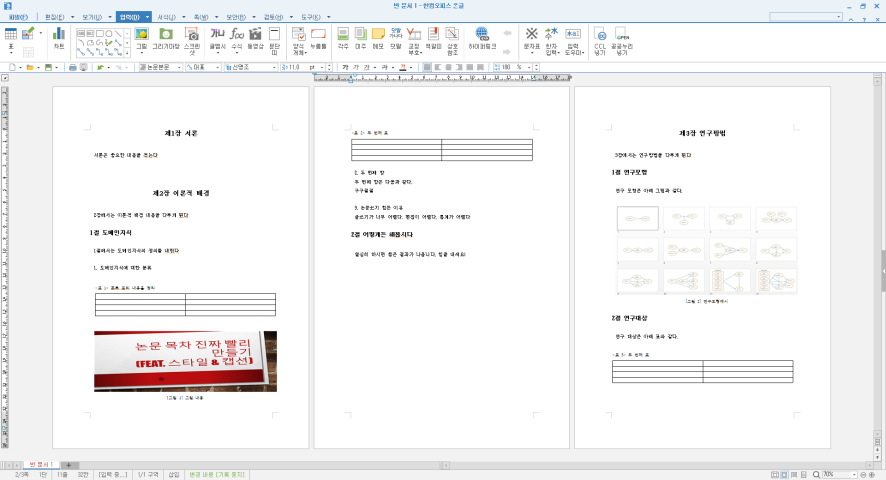Insert 공공누리 open license mark
Screen dimensions: 886x480
(x=622, y=41)
